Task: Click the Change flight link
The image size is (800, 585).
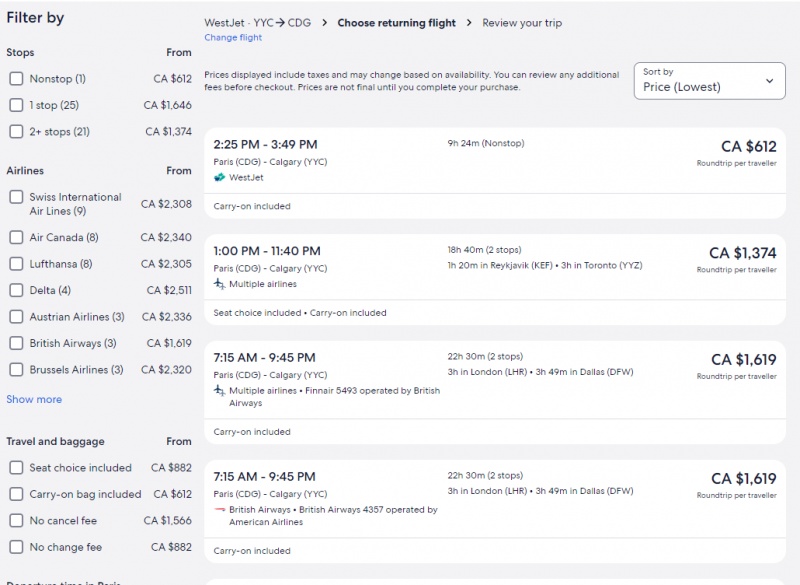Action: [233, 37]
